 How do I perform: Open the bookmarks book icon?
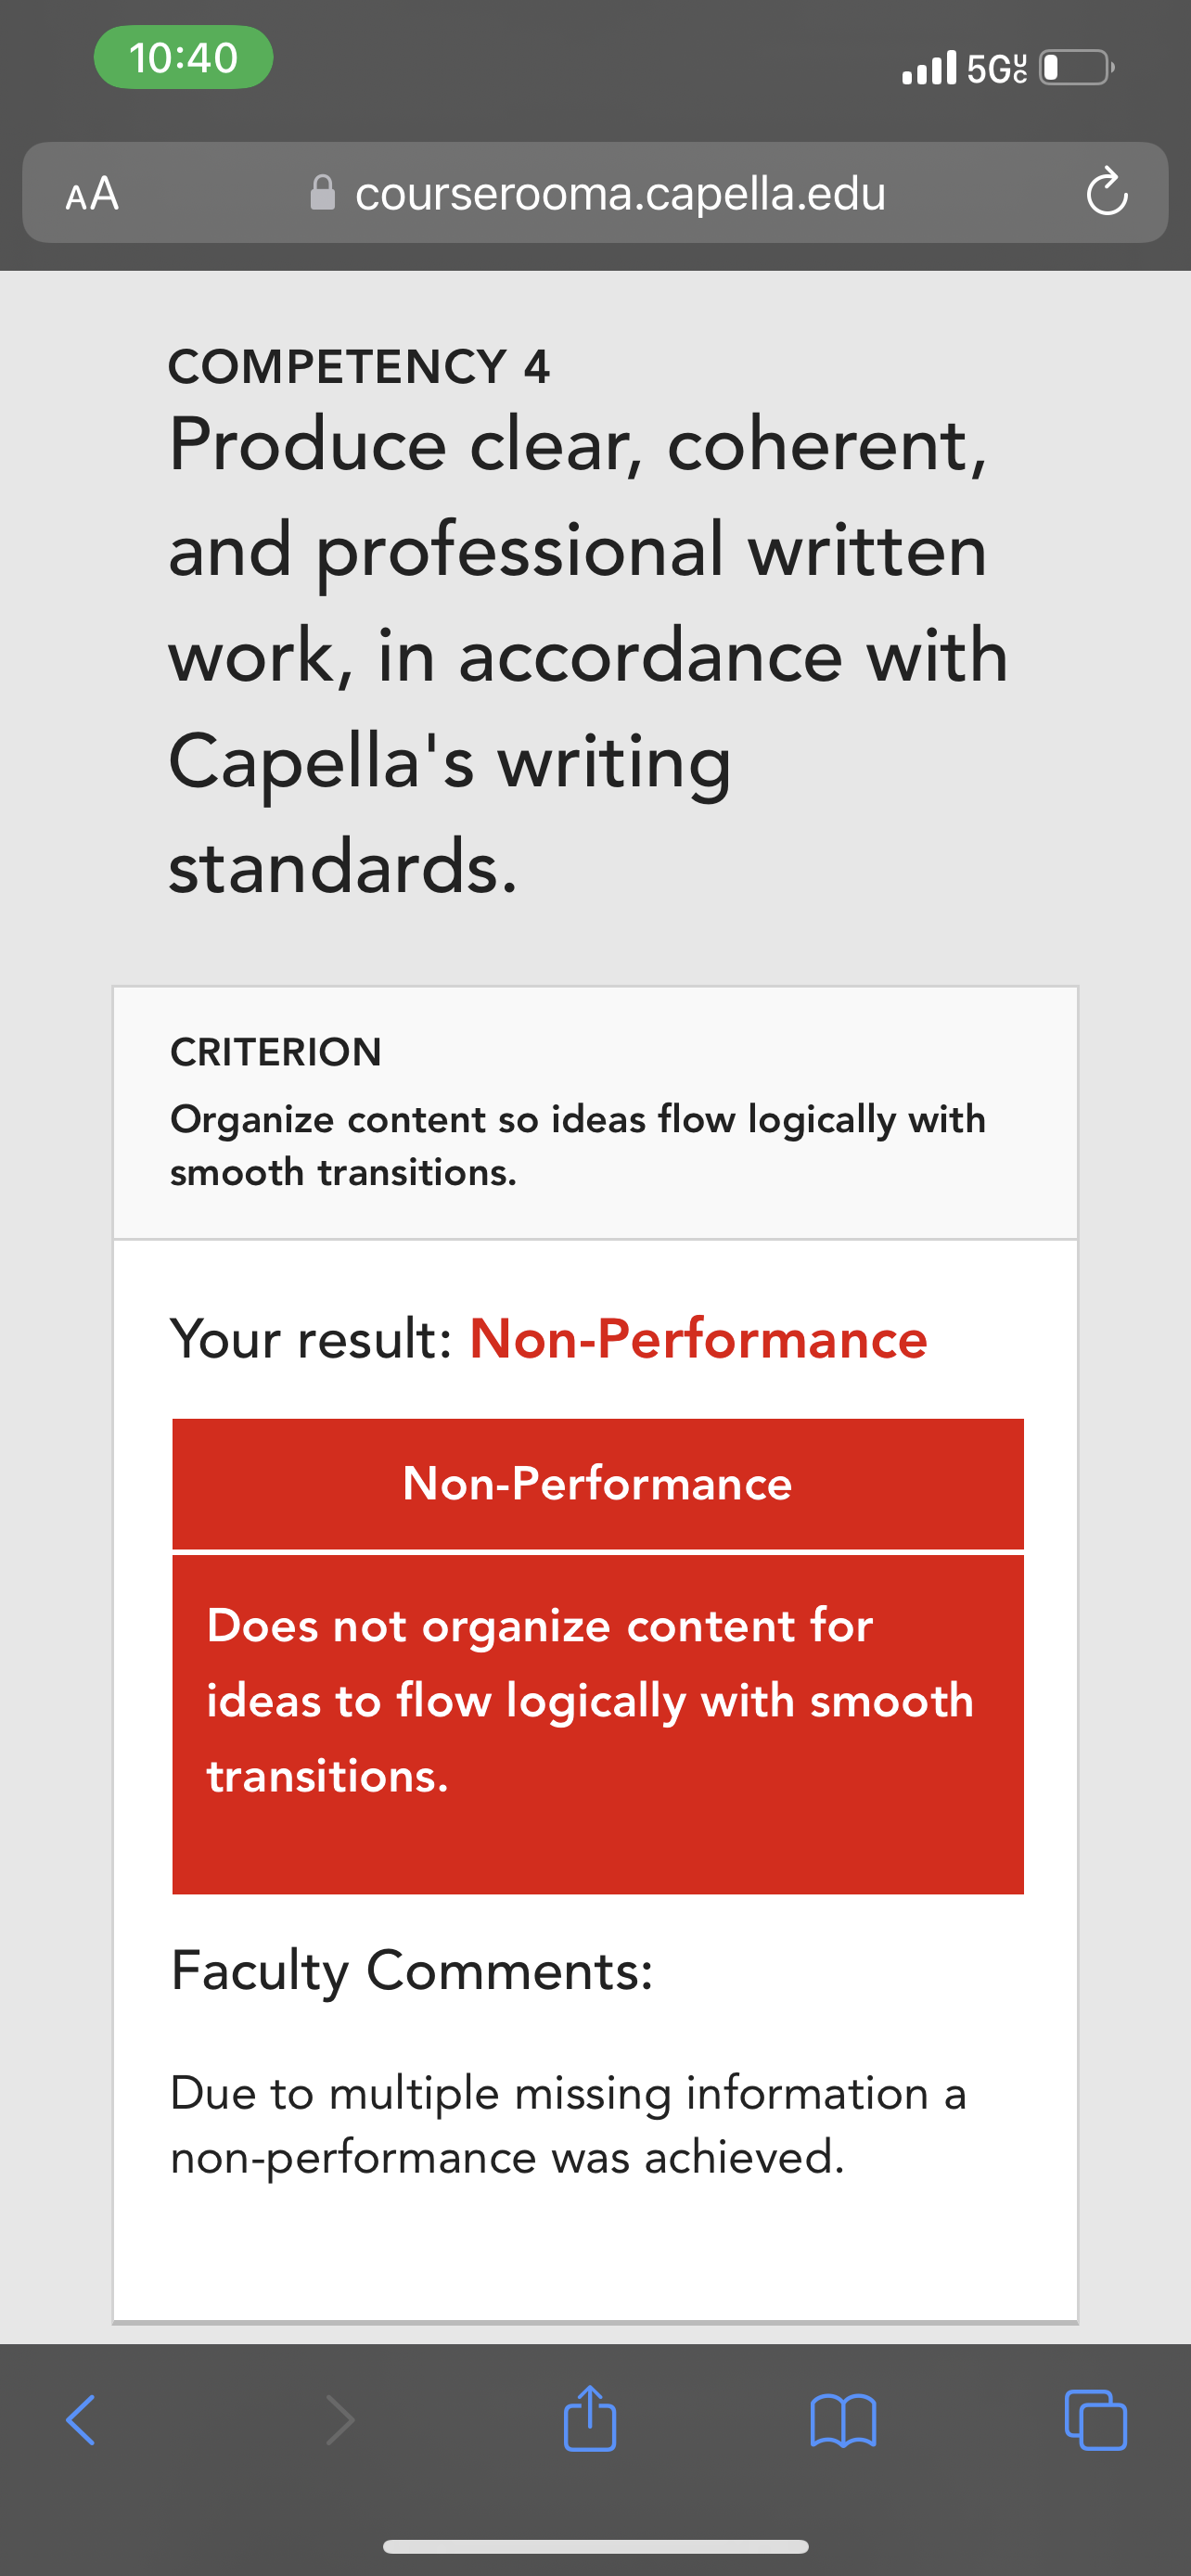point(843,2420)
